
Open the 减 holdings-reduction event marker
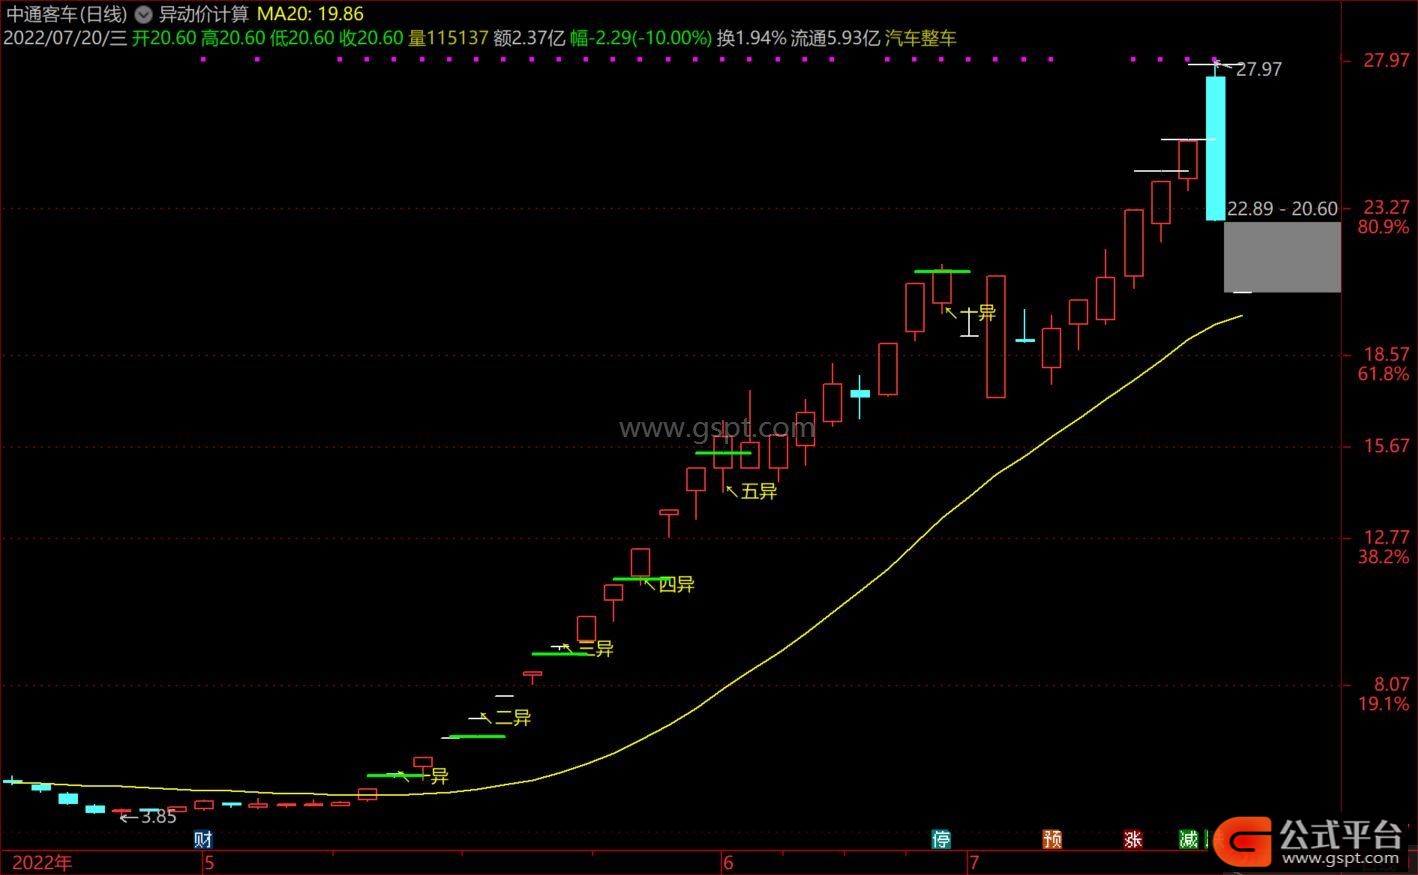click(x=1188, y=840)
